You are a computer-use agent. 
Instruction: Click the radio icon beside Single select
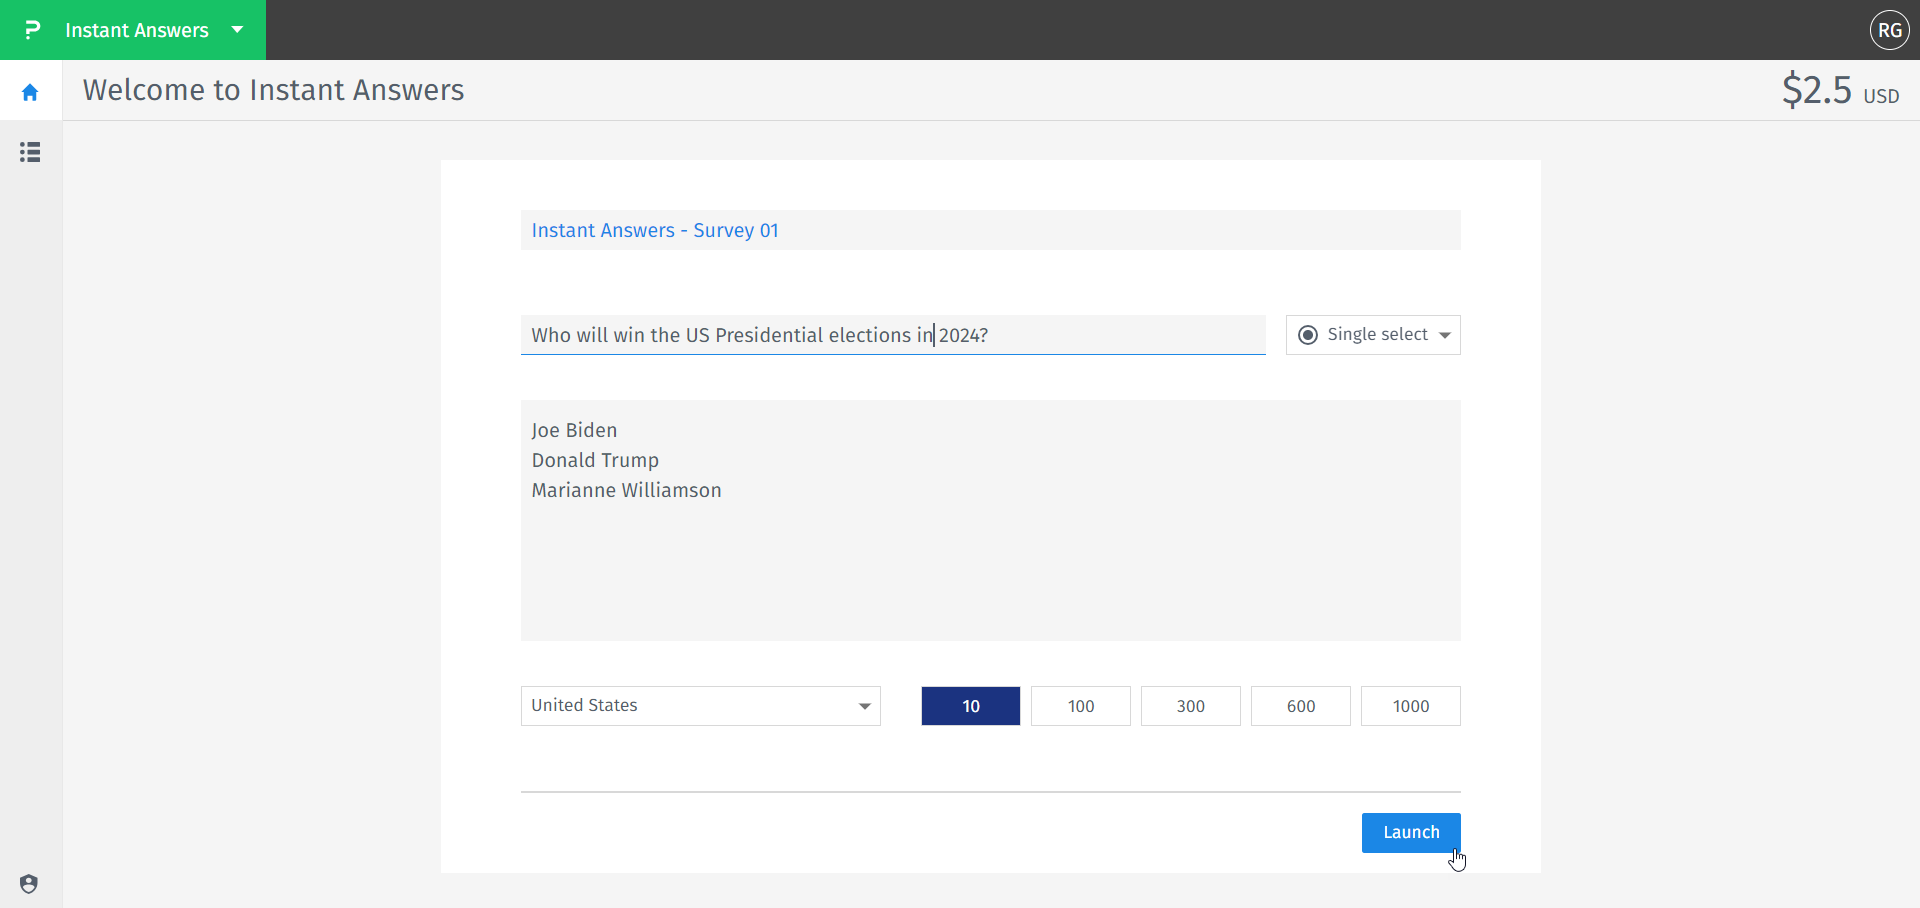[x=1309, y=334]
